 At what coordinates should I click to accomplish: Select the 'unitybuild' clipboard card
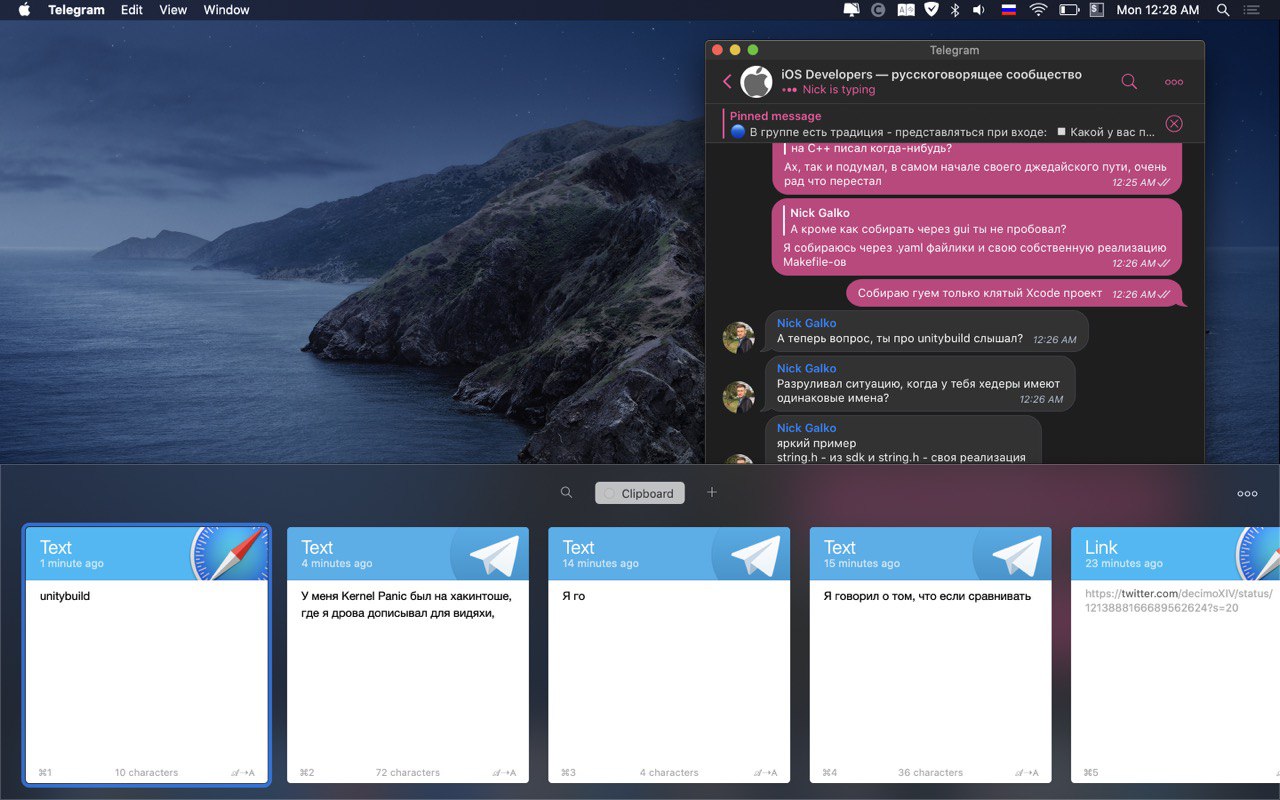coord(147,655)
